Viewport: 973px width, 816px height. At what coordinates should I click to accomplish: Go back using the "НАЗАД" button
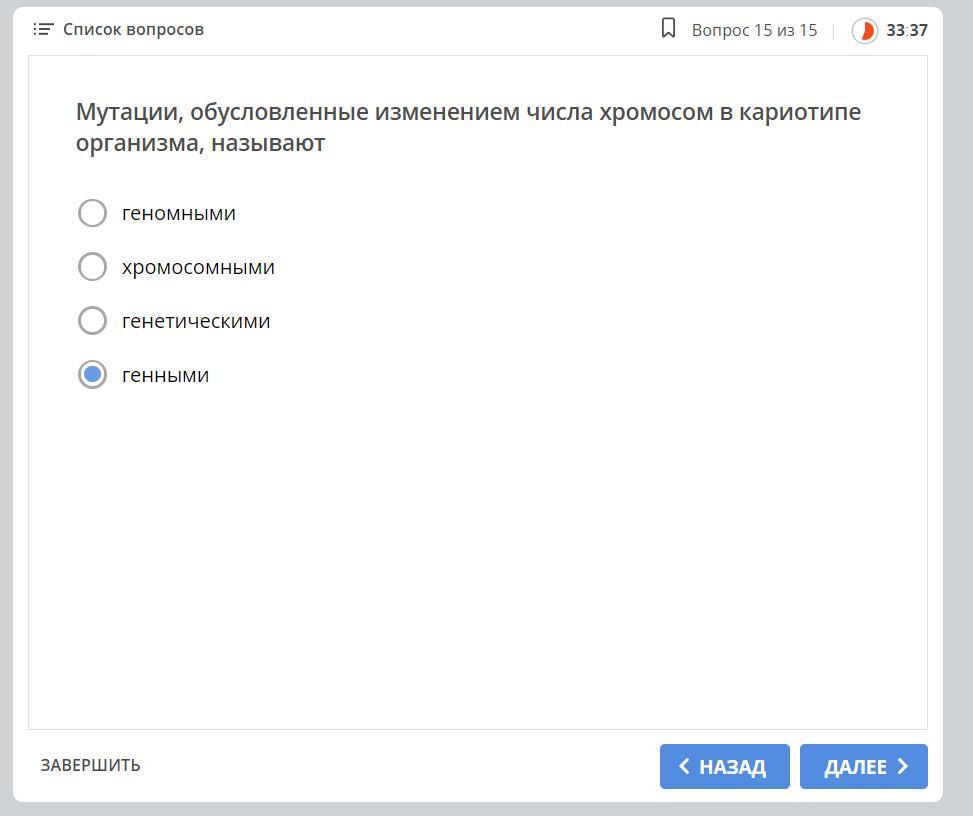tap(725, 767)
